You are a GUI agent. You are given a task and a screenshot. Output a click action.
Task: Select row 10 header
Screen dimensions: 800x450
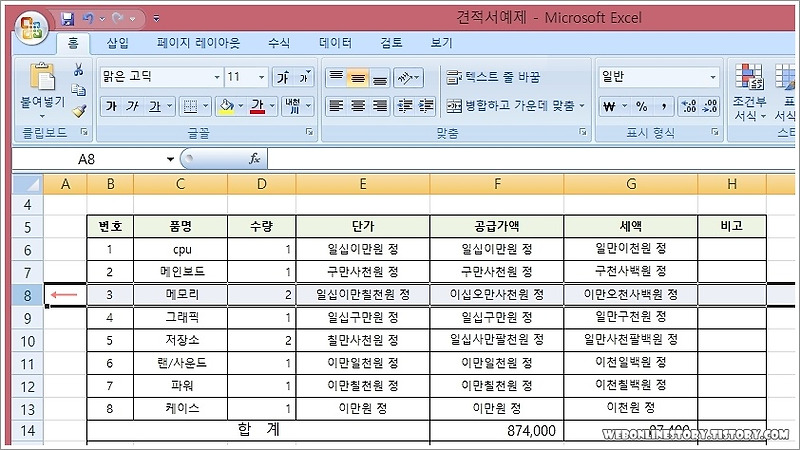28,341
